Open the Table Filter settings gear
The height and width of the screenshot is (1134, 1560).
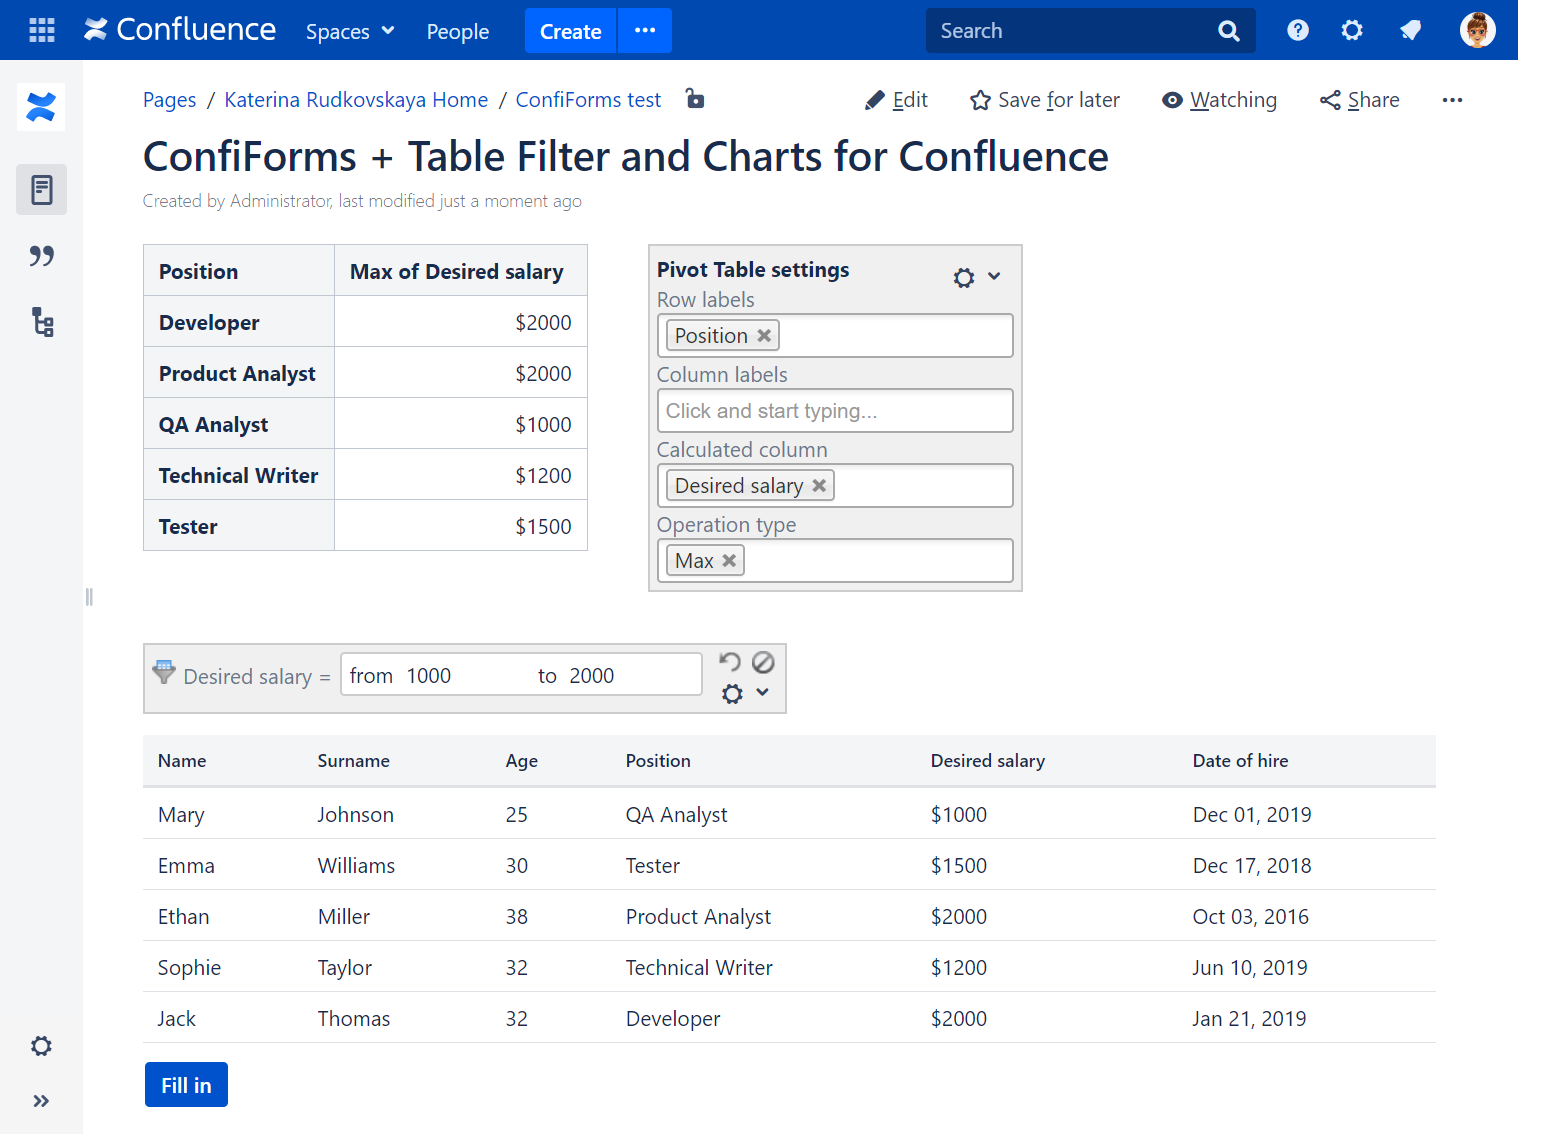[x=731, y=693]
